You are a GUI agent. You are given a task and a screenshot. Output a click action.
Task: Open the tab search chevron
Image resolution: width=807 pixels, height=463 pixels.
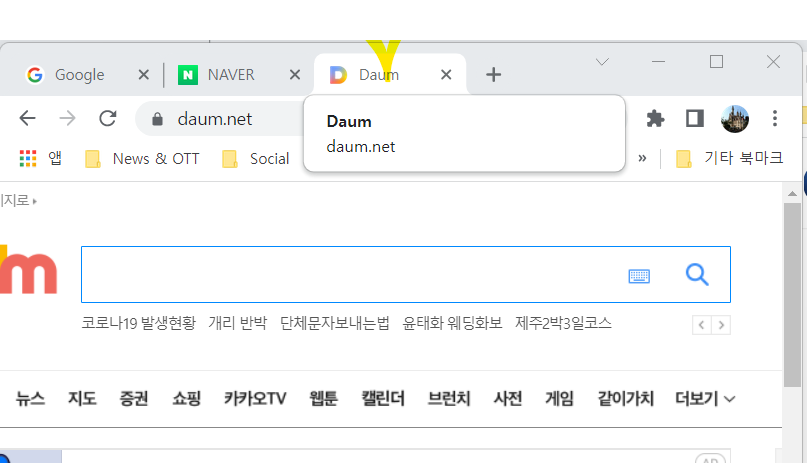(602, 62)
